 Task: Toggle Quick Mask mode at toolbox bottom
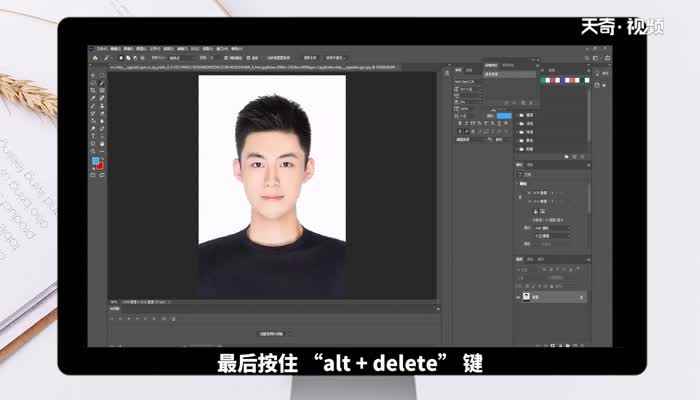point(93,175)
